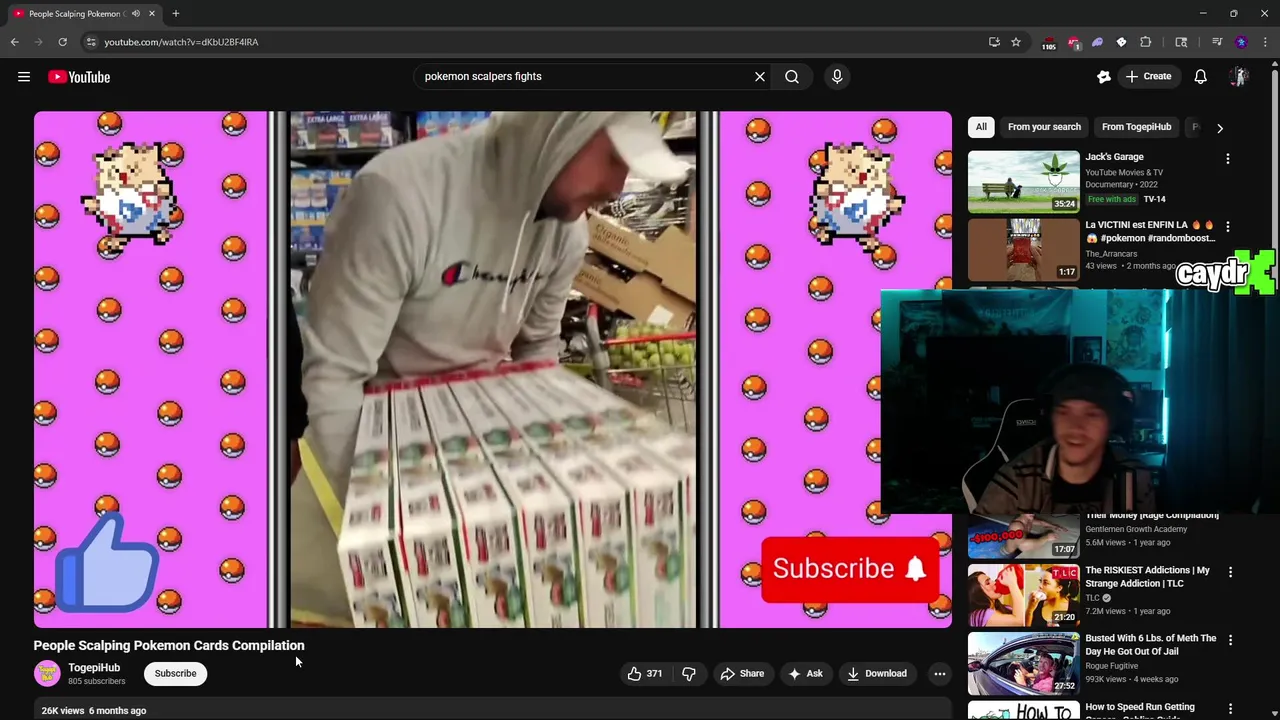This screenshot has height=720, width=1280.
Task: Bookmark this page with the star
Action: [1016, 42]
